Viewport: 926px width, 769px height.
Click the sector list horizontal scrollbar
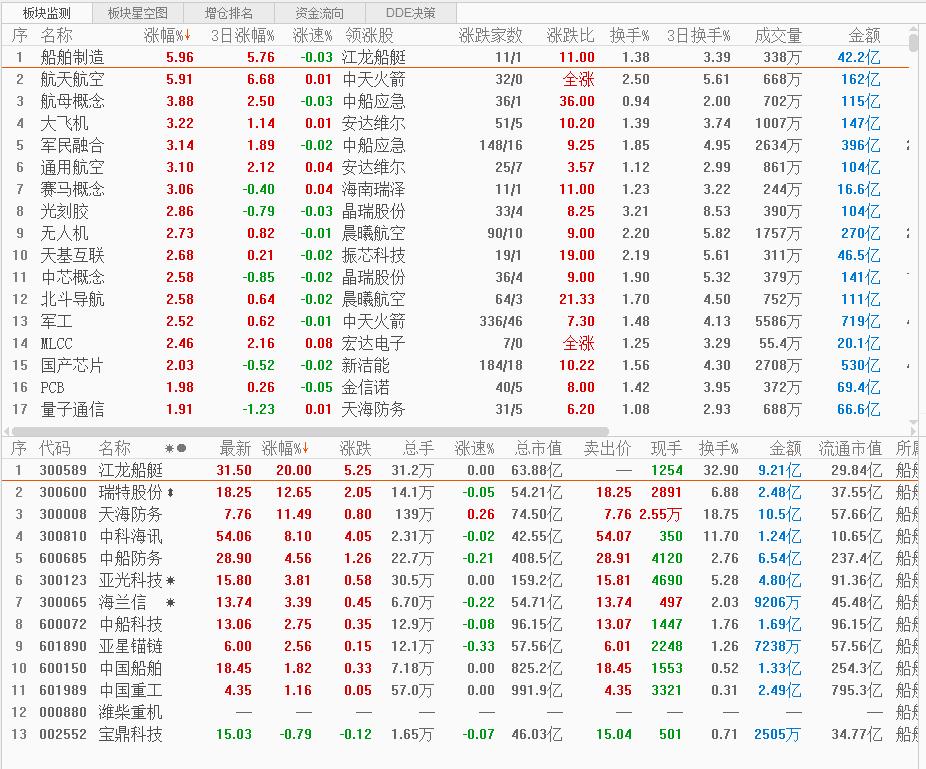(x=310, y=431)
